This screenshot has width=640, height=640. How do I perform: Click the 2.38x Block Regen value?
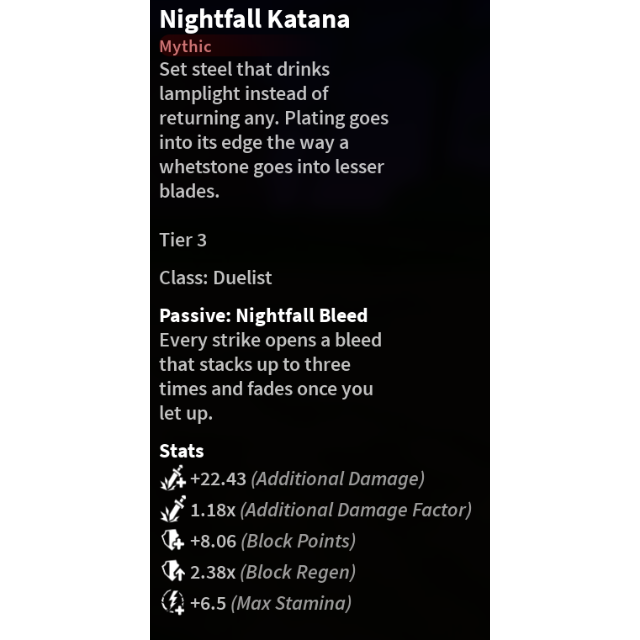click(x=213, y=572)
